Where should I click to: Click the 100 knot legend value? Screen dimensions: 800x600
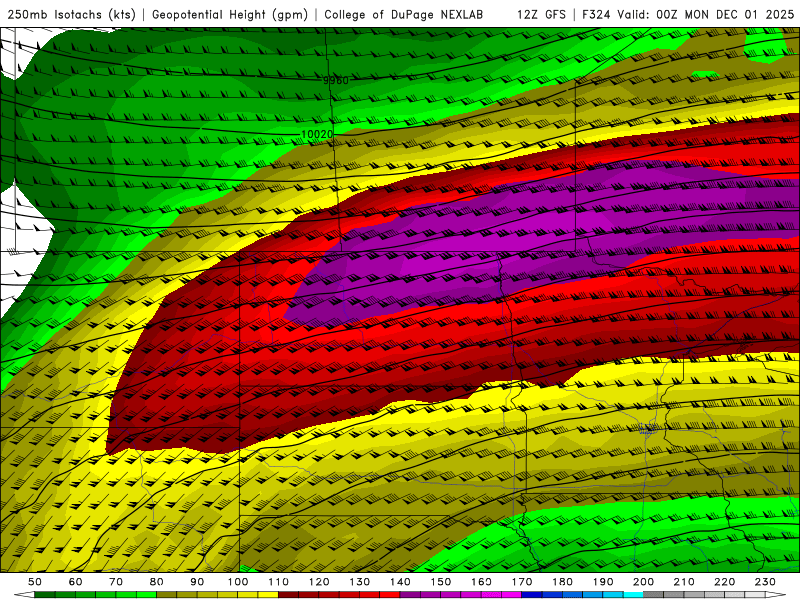click(238, 582)
